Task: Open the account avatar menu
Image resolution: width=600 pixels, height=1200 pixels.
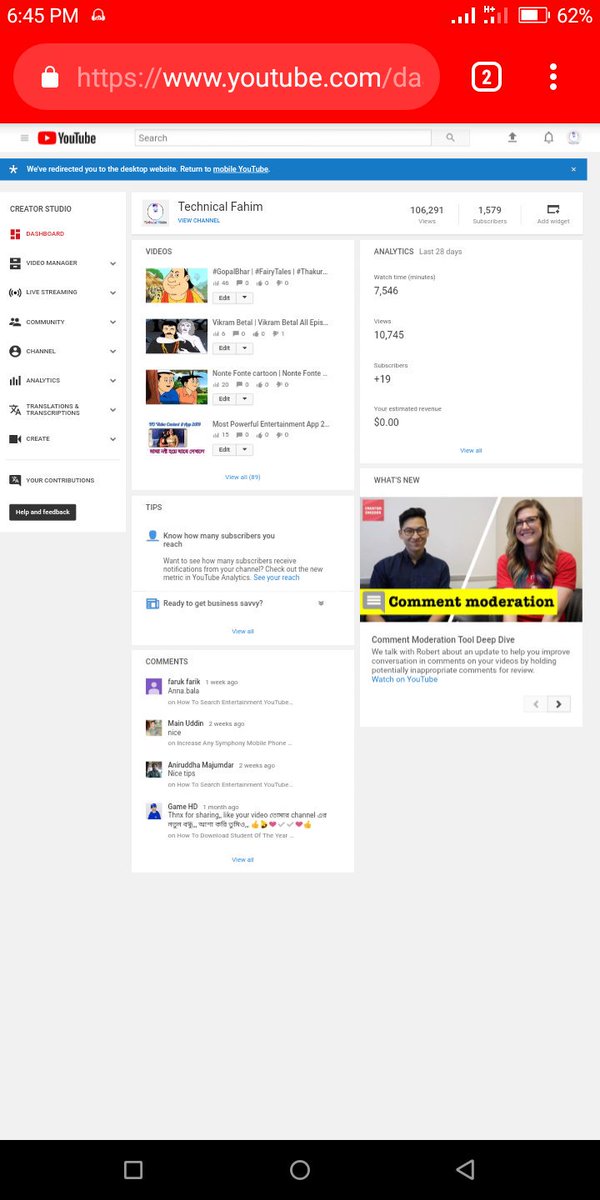Action: point(574,137)
